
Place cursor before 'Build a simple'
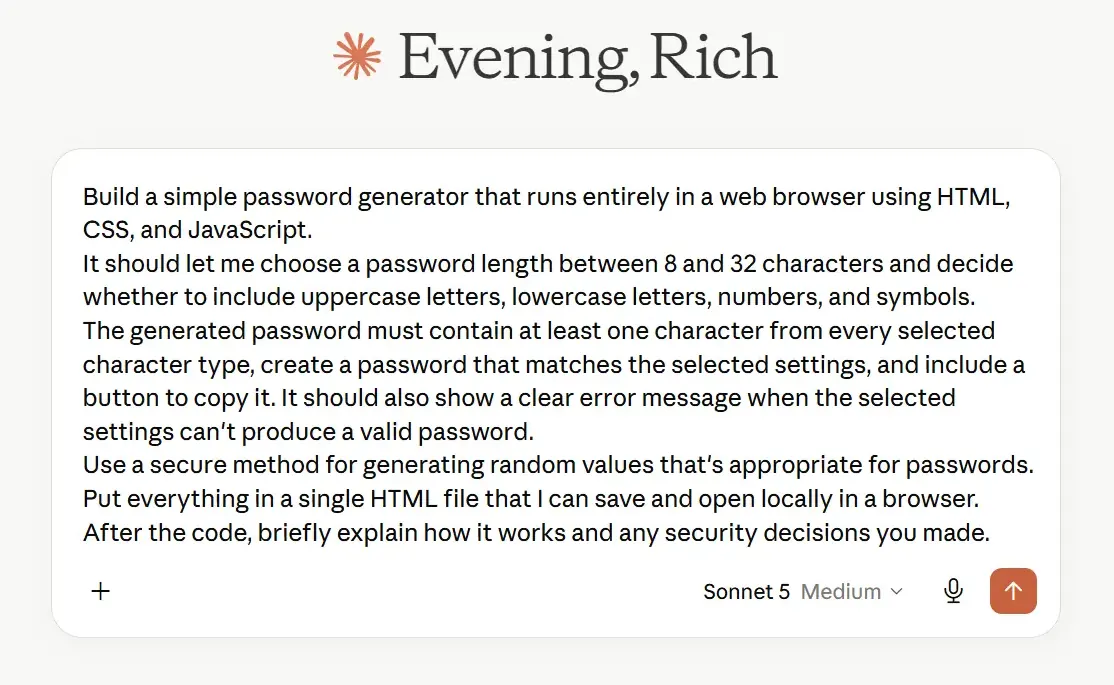(x=83, y=197)
